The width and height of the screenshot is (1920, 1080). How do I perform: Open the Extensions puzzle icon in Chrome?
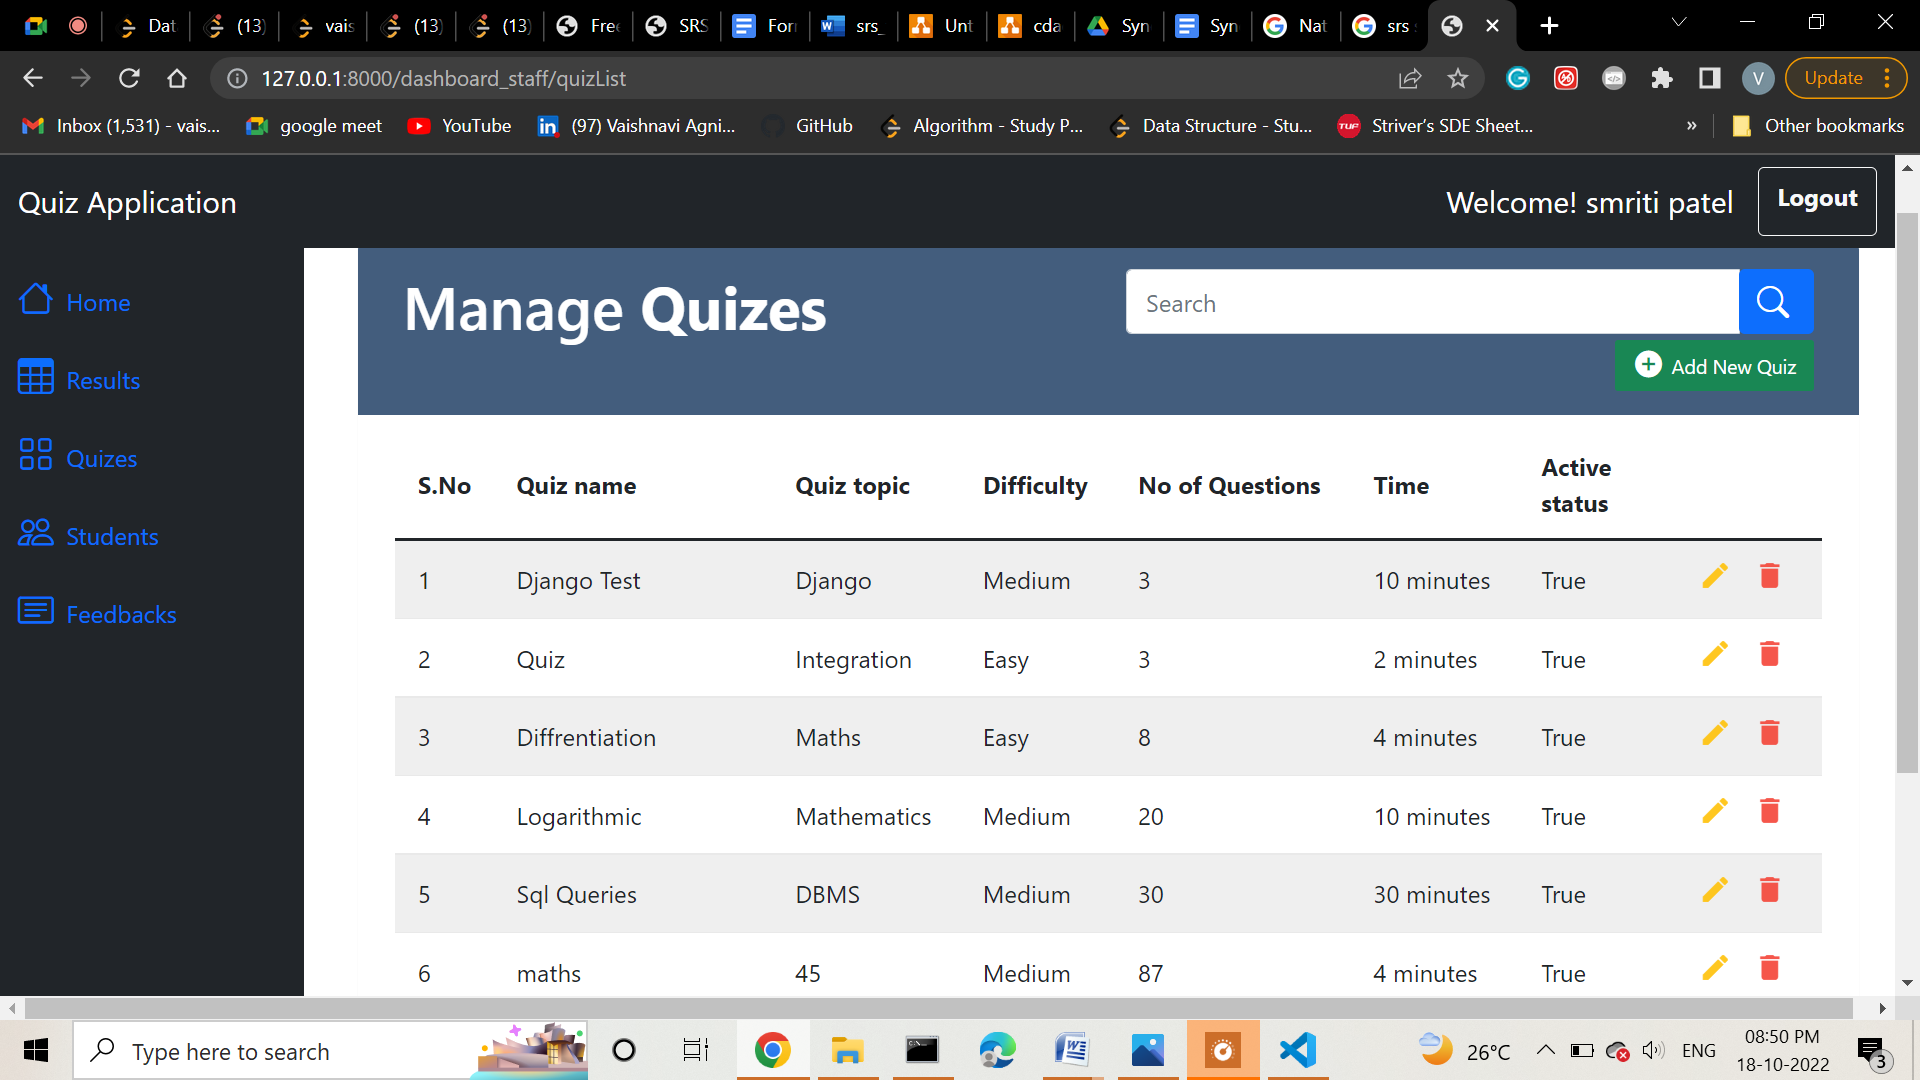click(x=1661, y=78)
